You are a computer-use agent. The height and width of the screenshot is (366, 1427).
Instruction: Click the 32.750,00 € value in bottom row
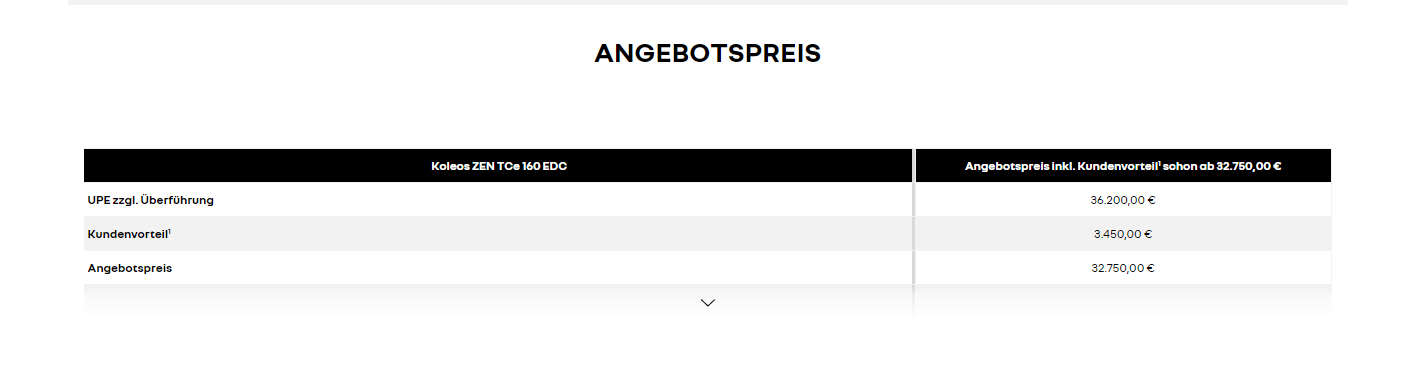click(1123, 268)
